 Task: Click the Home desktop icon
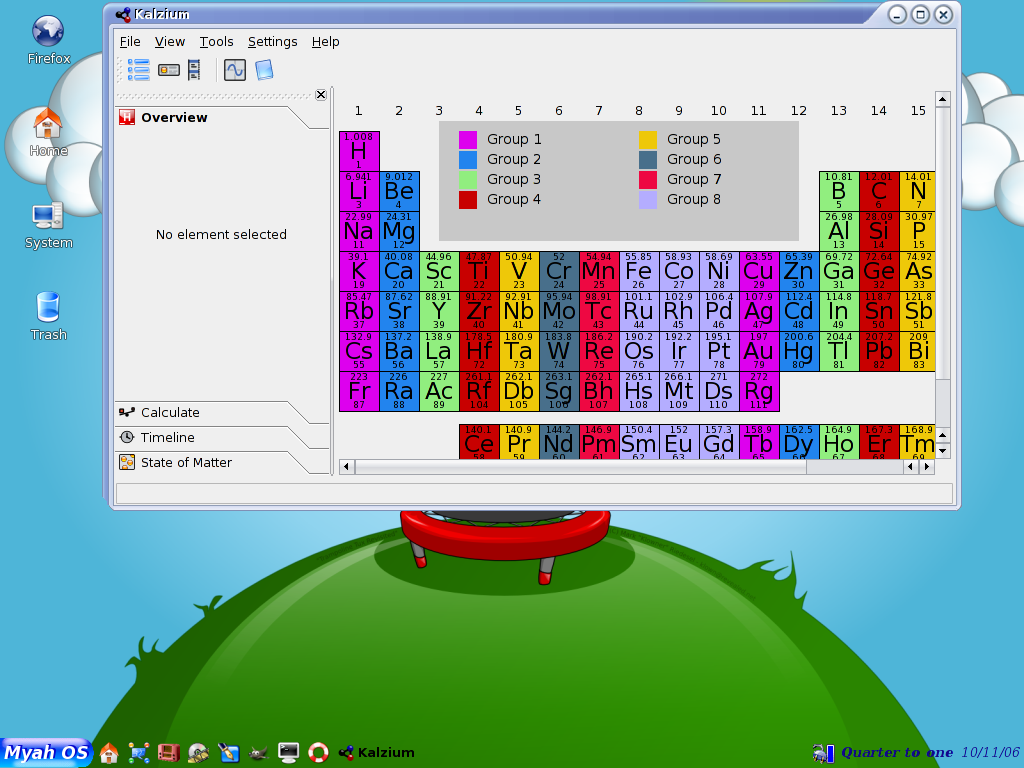pos(48,133)
